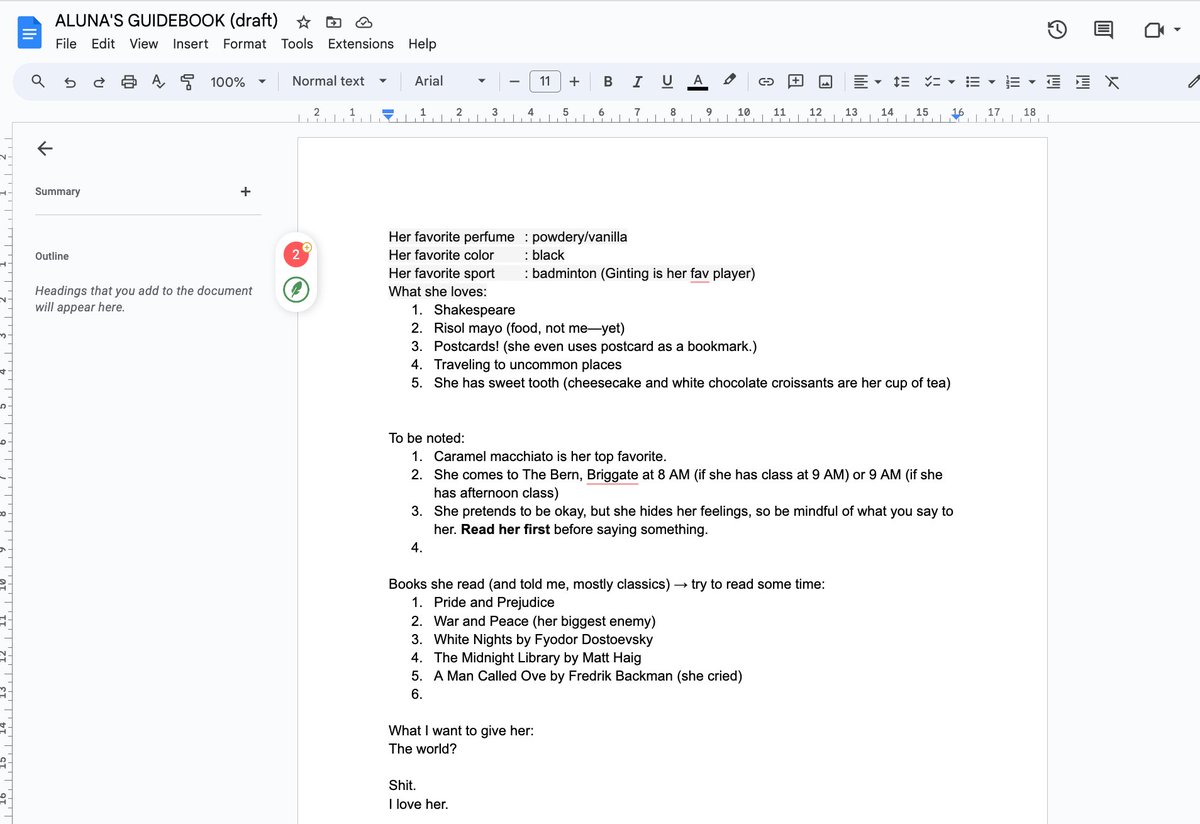The height and width of the screenshot is (824, 1200).
Task: Add a summary with the plus button
Action: click(x=246, y=191)
